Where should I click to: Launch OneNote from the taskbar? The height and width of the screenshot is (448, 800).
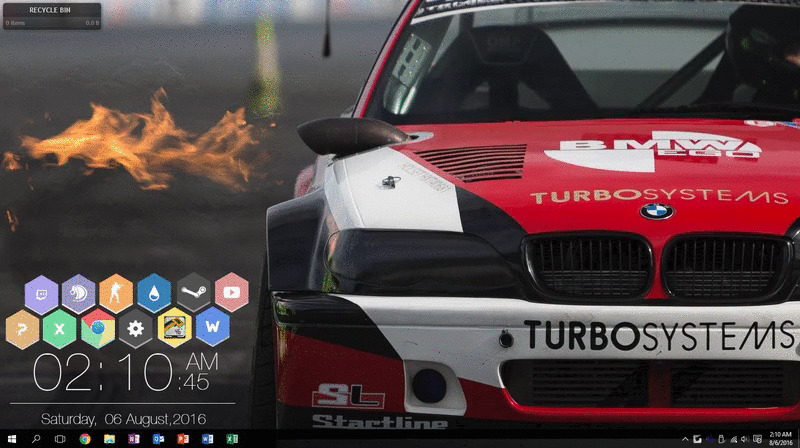(134, 439)
